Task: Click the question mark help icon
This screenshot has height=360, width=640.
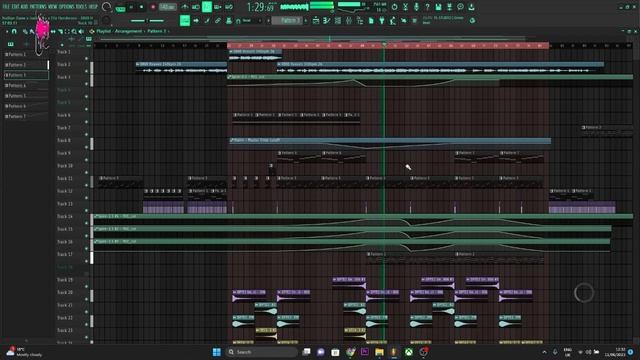Action: pyautogui.click(x=427, y=7)
